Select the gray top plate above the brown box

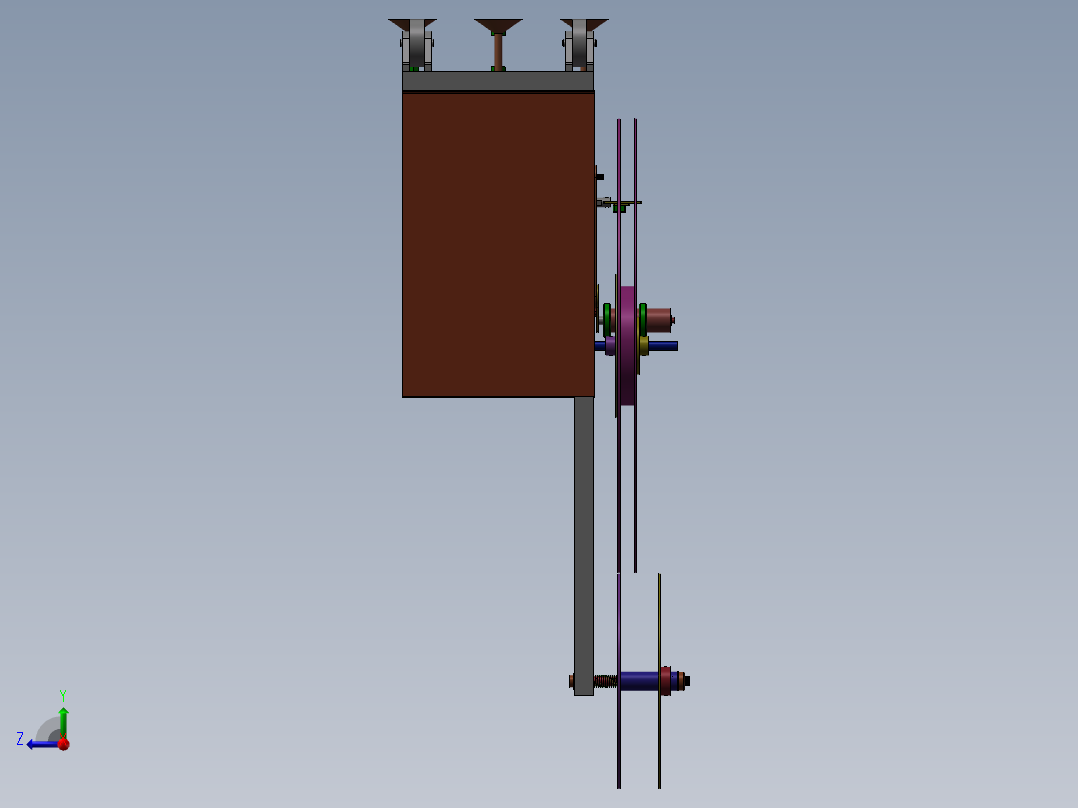pyautogui.click(x=498, y=80)
